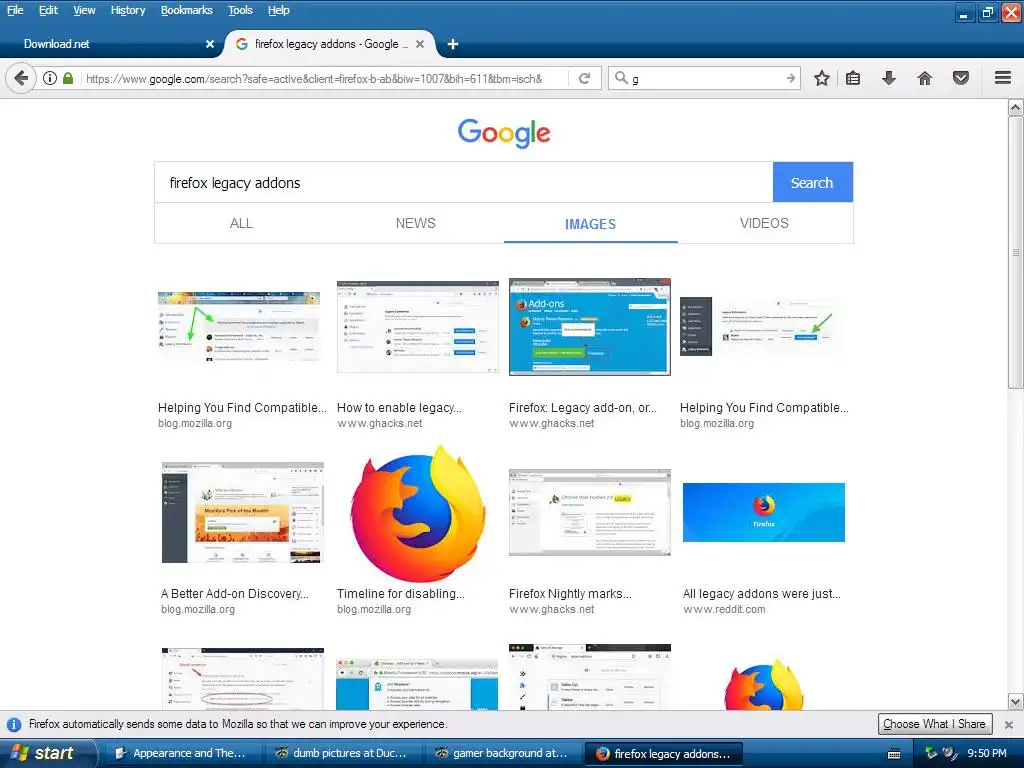This screenshot has width=1024, height=768.
Task: Select the VIDEOS results tab
Action: (x=764, y=223)
